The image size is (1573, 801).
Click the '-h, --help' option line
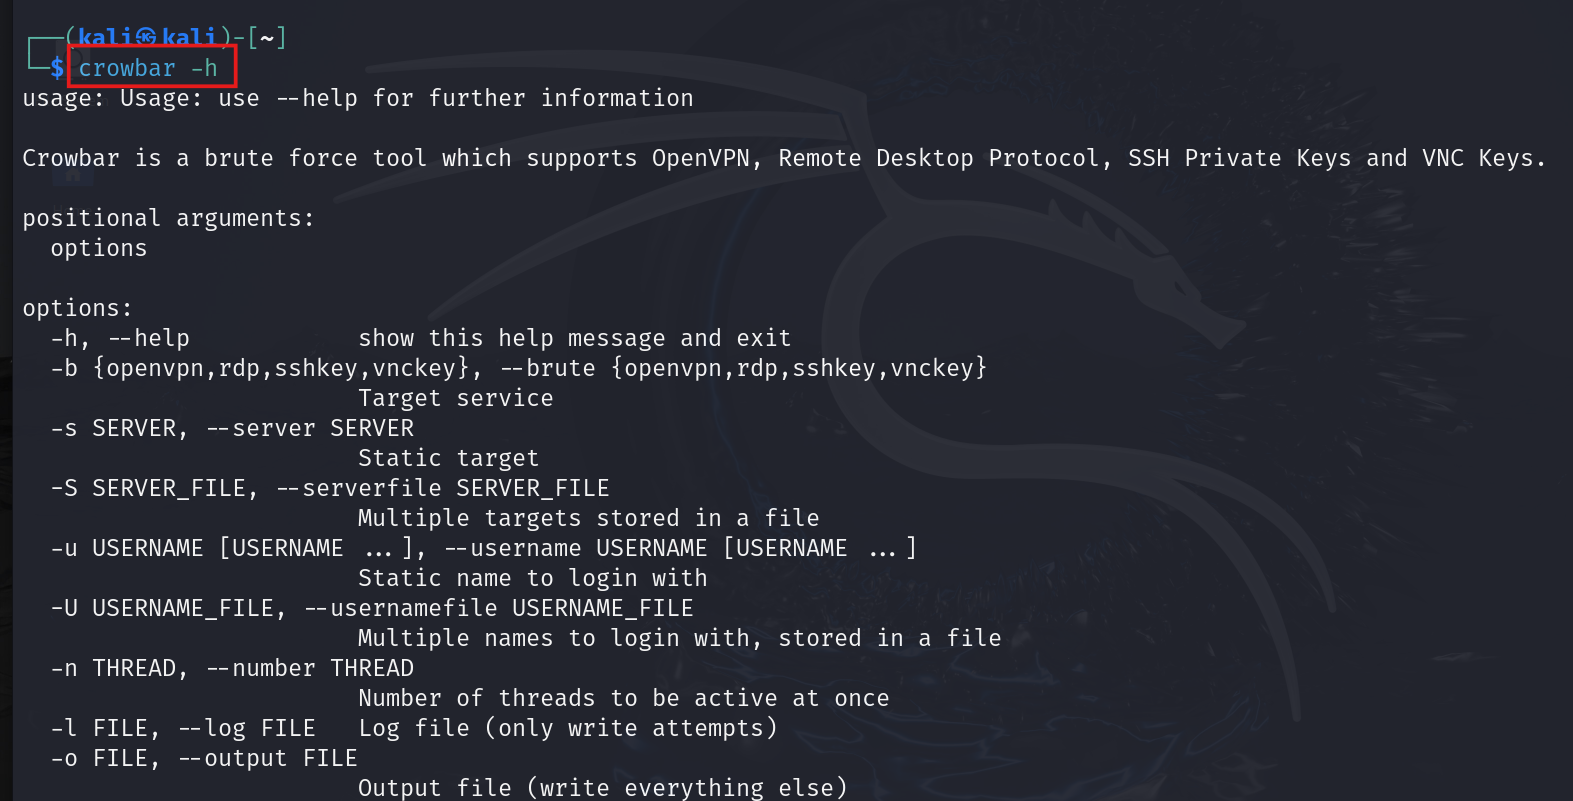point(120,338)
